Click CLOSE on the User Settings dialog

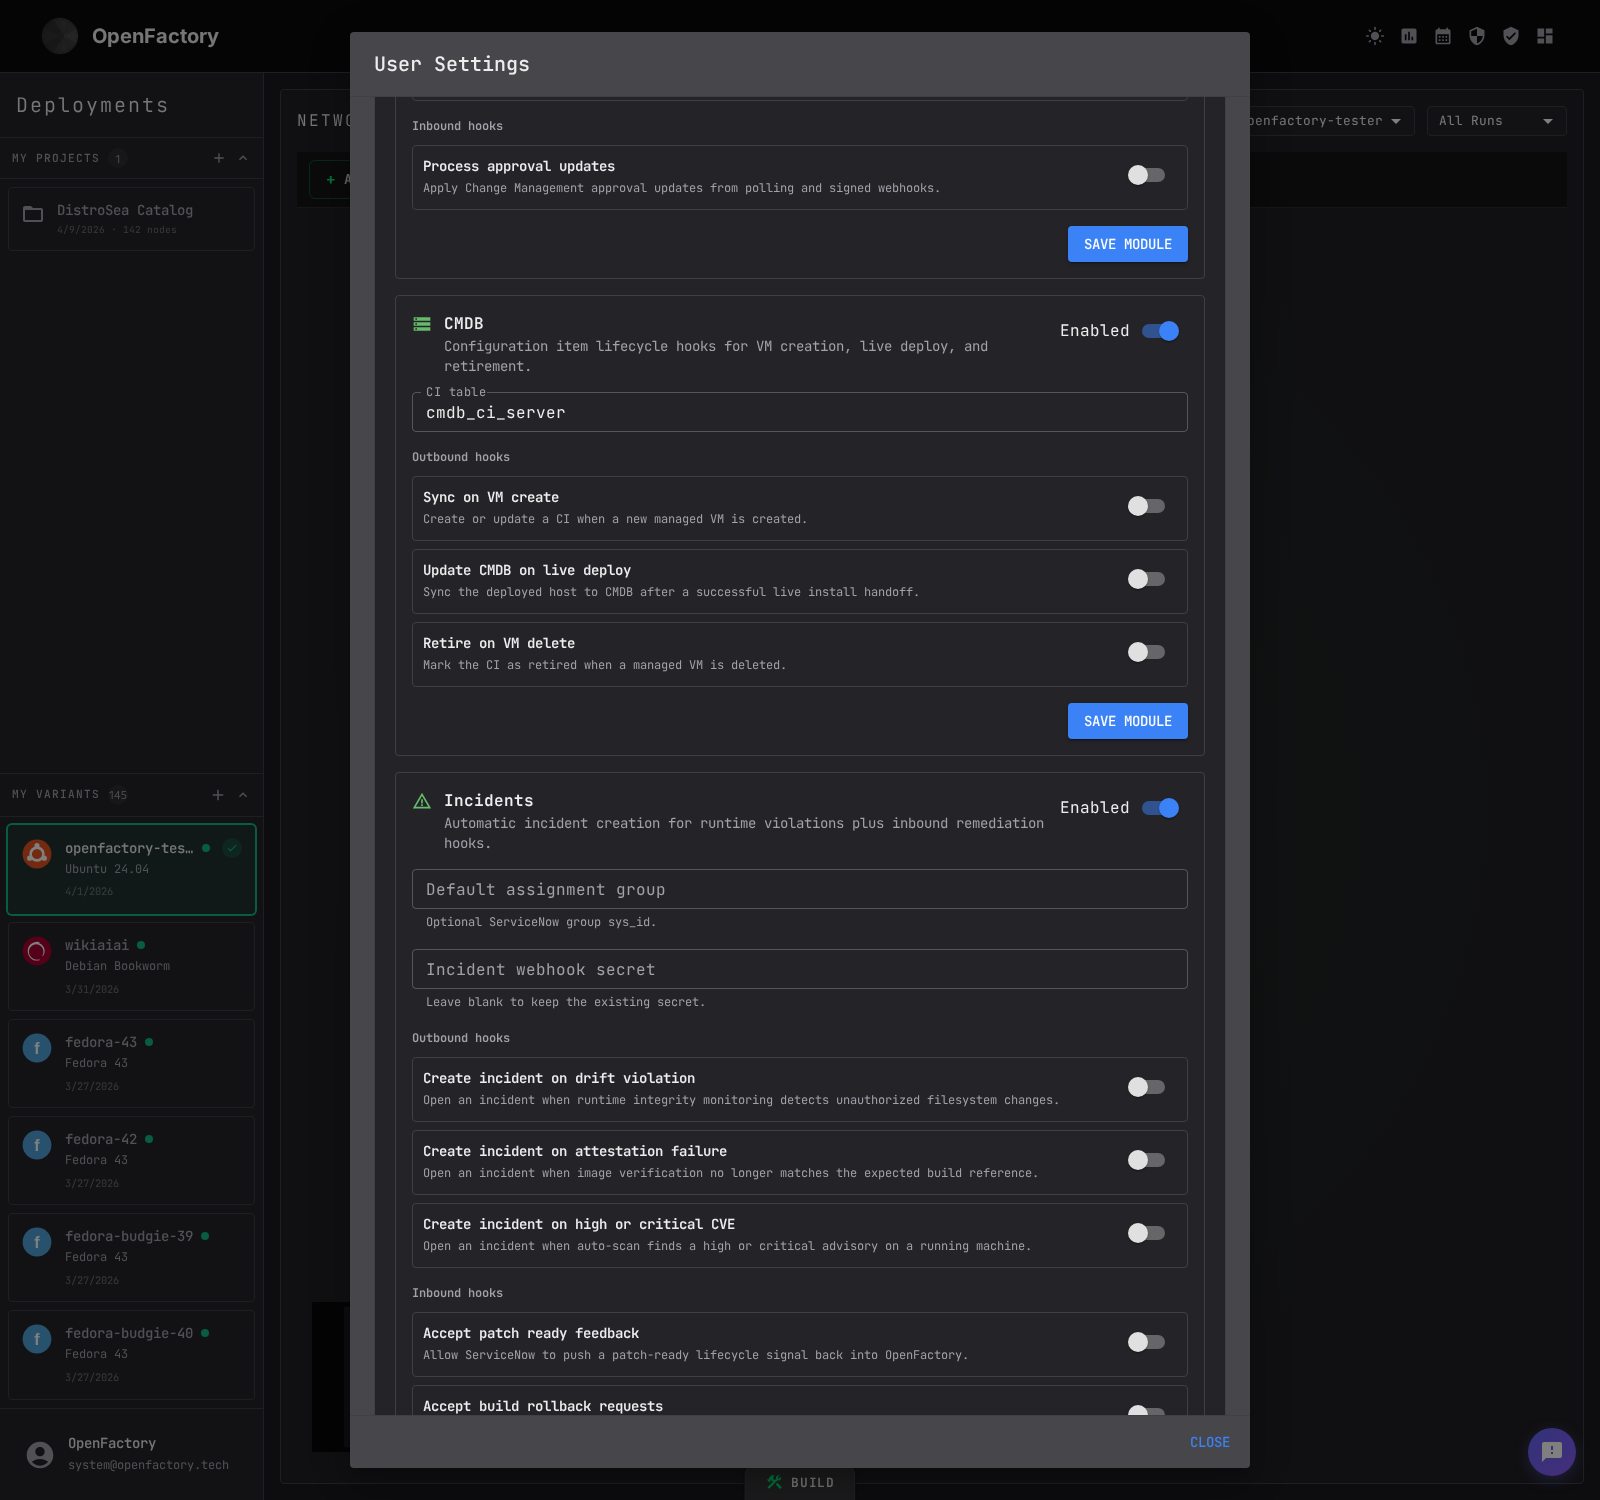(x=1209, y=1442)
